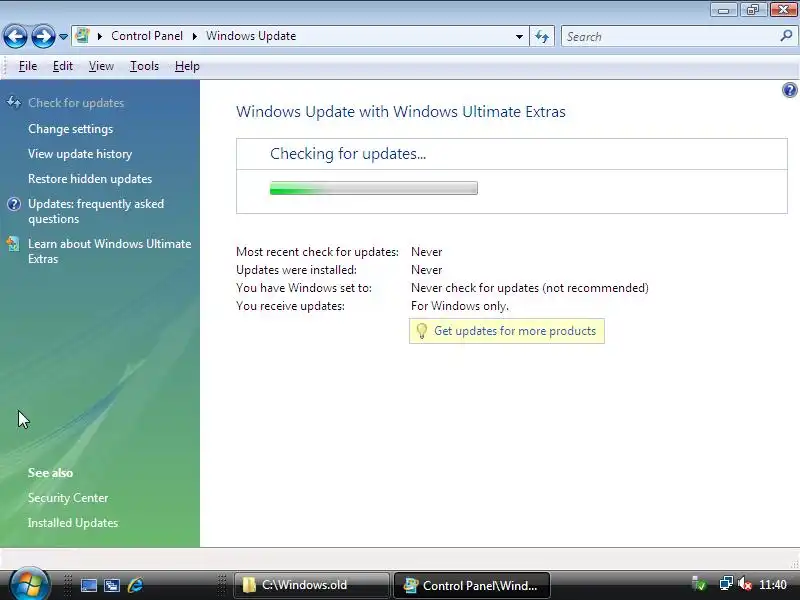Click the magnifier search icon

(x=786, y=36)
